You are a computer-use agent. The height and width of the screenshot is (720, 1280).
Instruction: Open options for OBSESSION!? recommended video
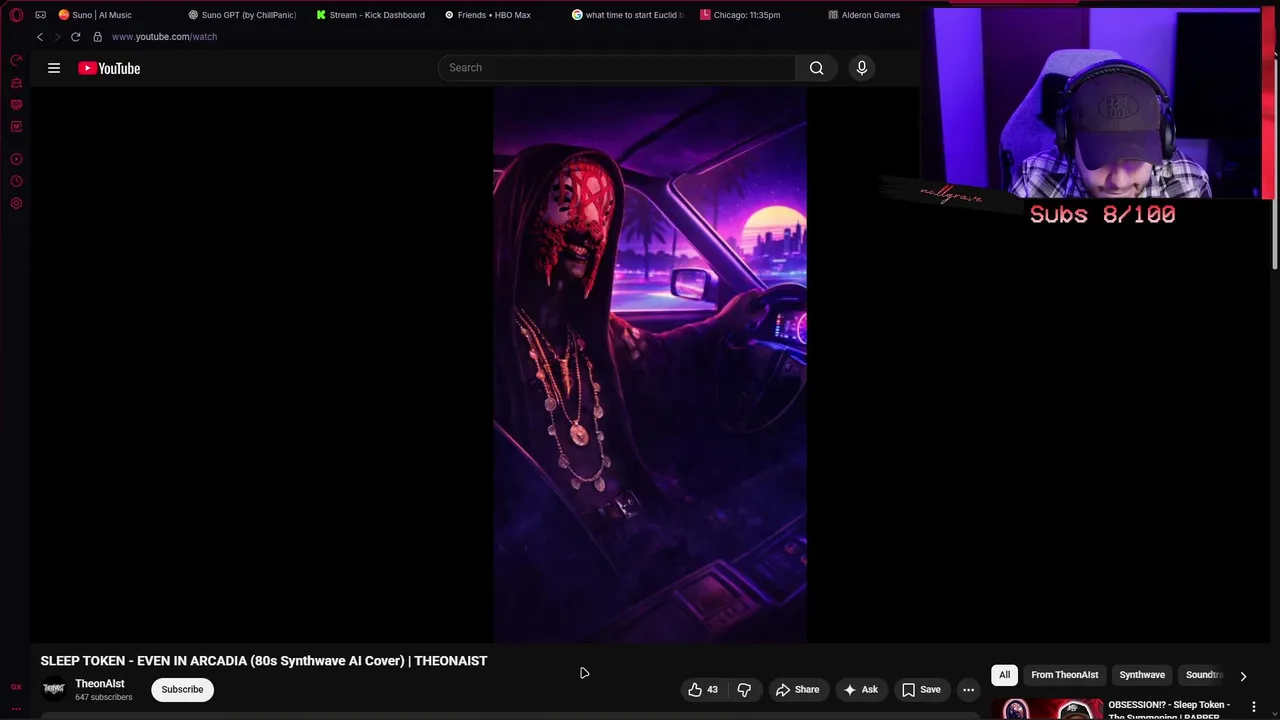coord(1253,706)
